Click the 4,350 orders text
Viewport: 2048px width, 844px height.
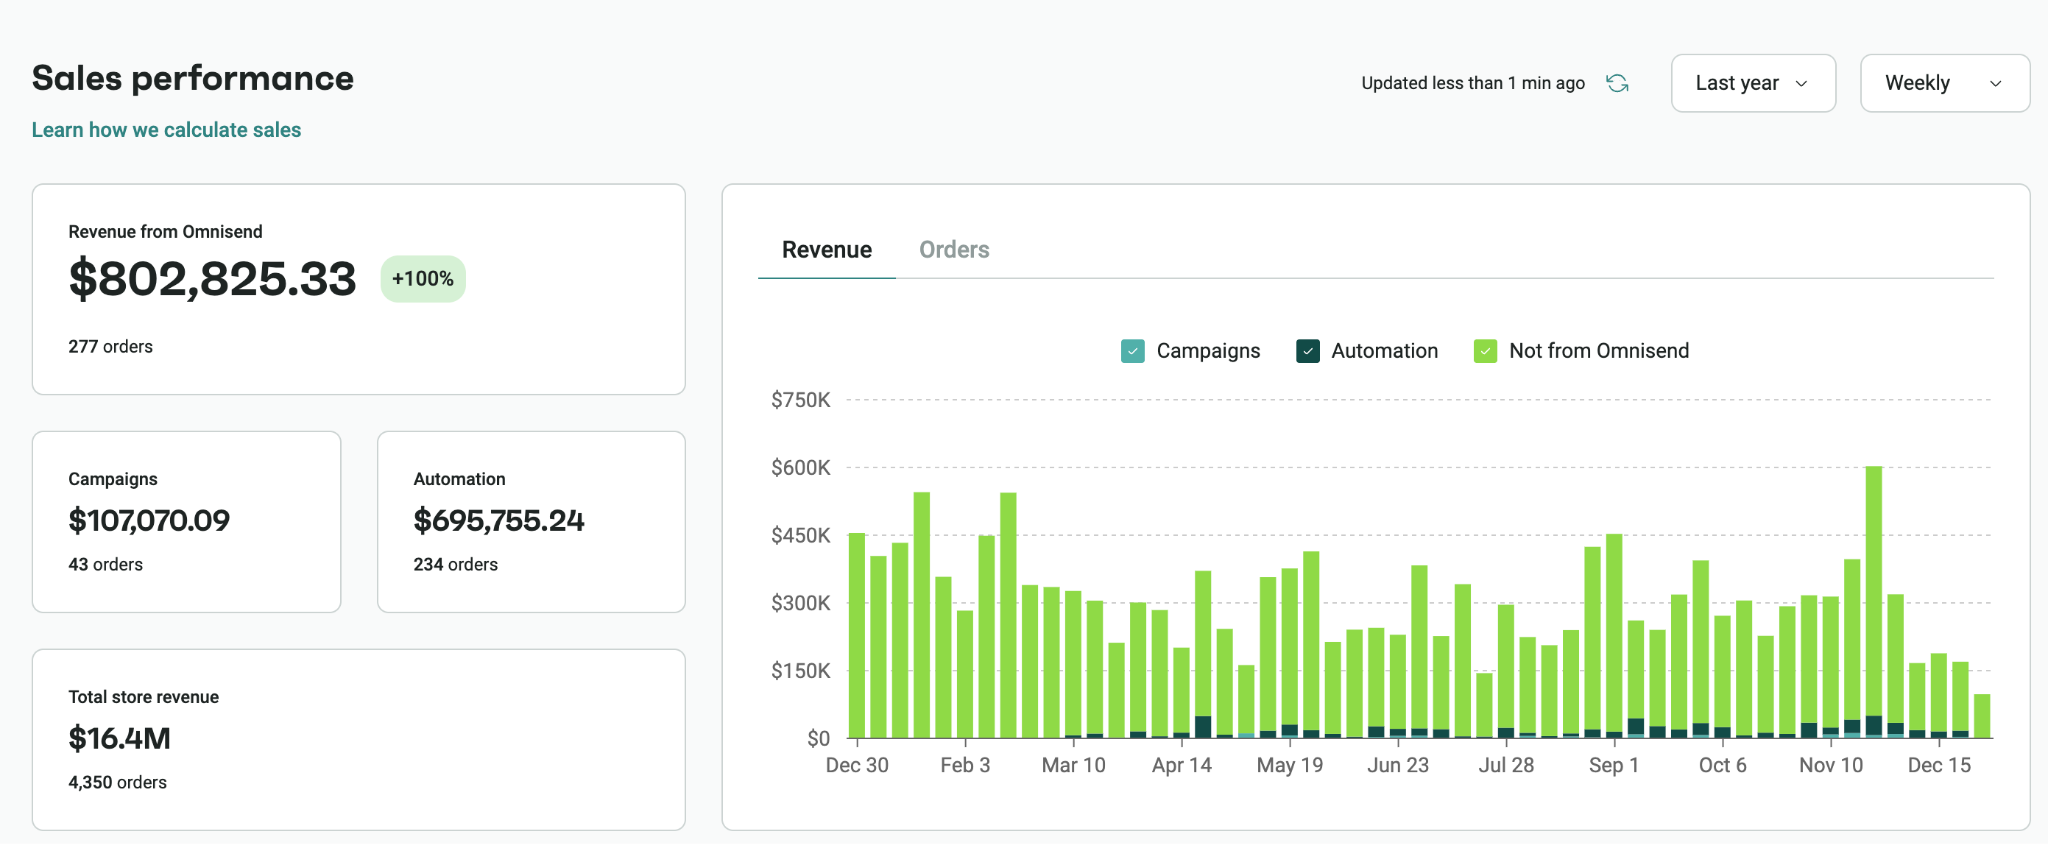(x=117, y=783)
